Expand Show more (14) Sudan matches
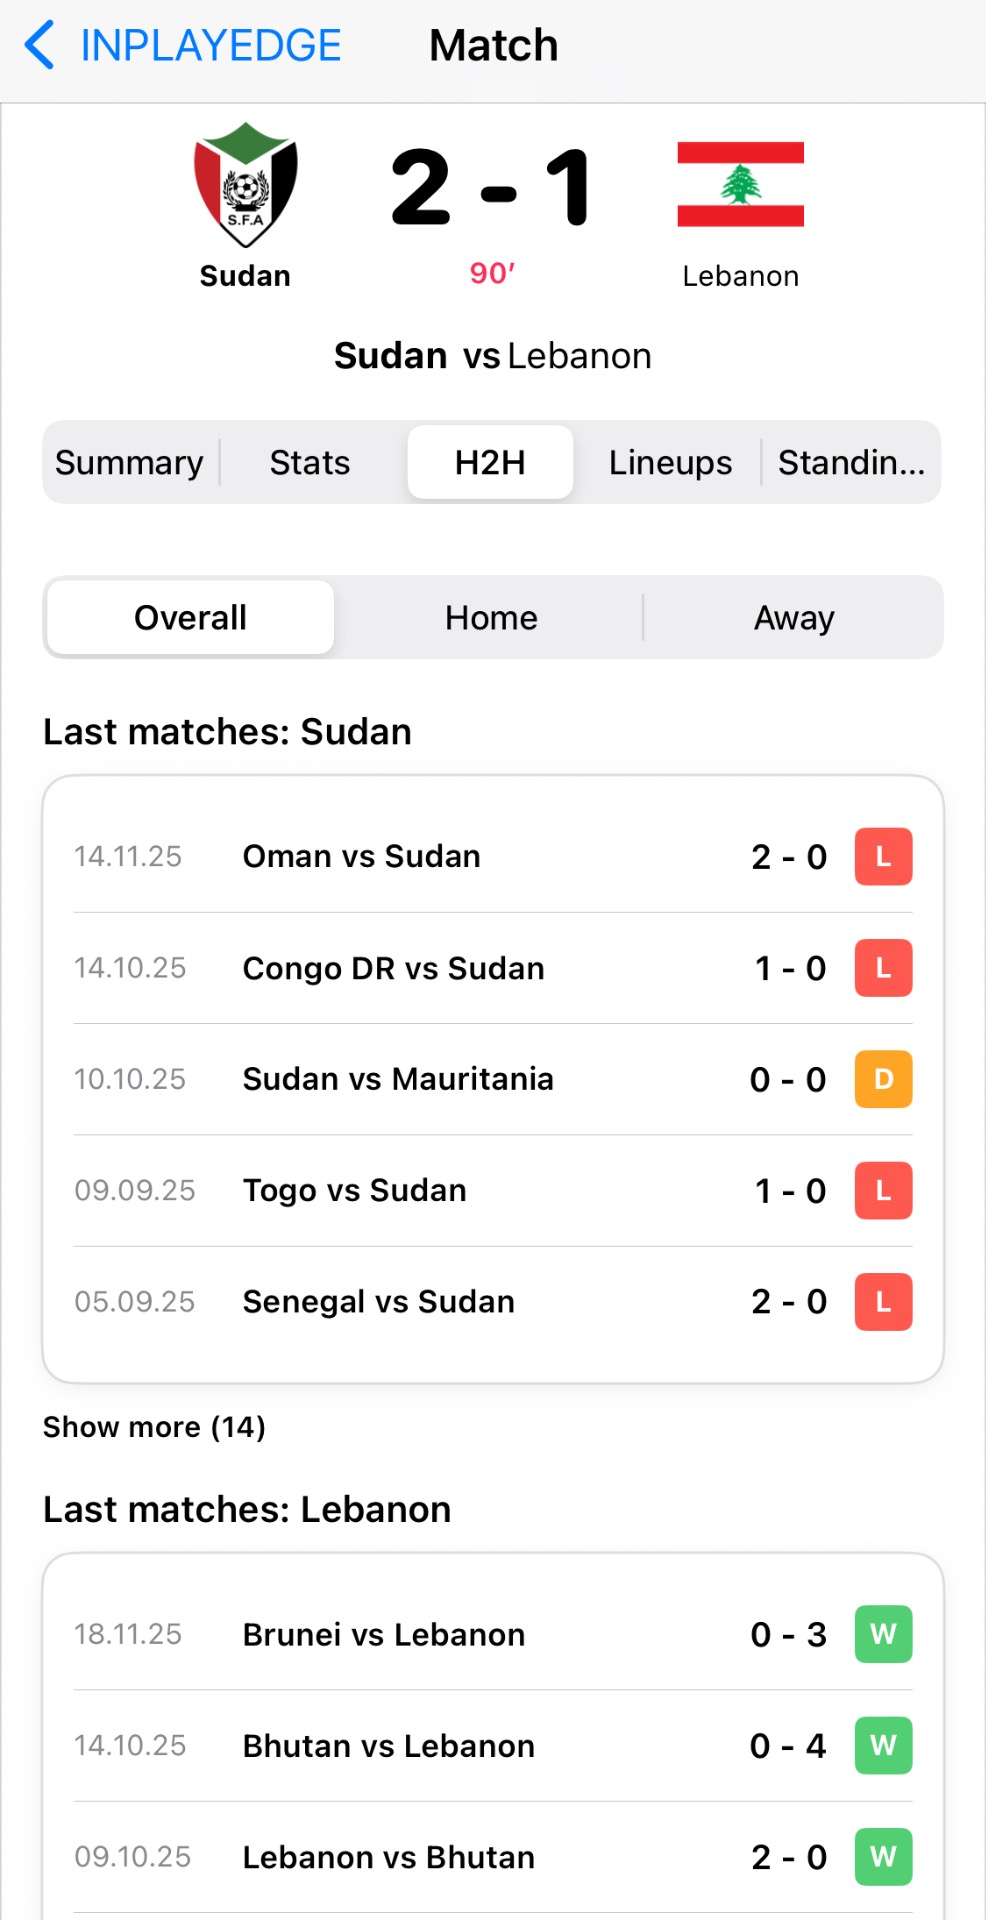The image size is (986, 1920). point(154,1427)
